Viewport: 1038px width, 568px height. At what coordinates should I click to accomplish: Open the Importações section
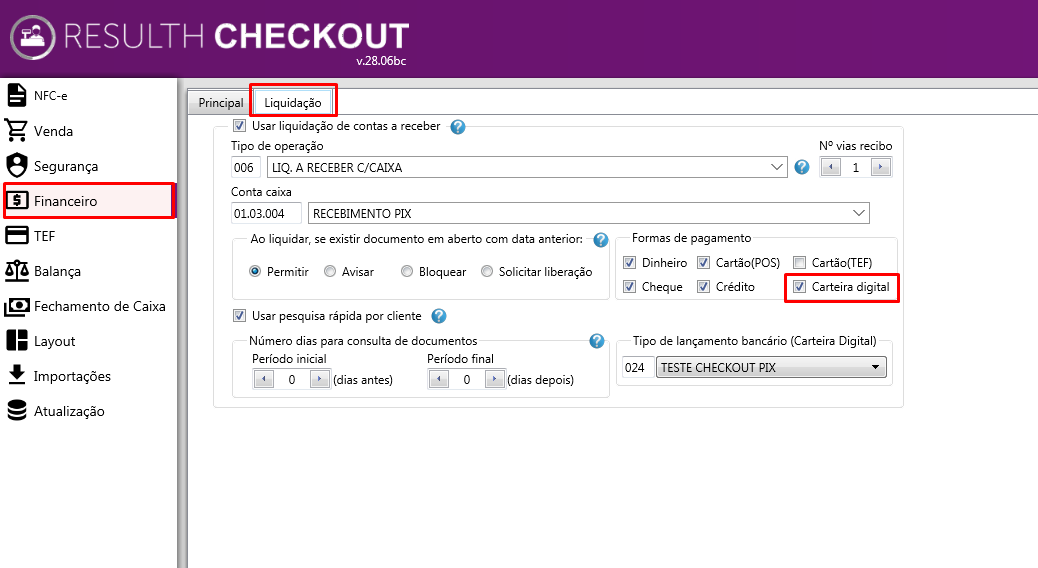point(89,375)
